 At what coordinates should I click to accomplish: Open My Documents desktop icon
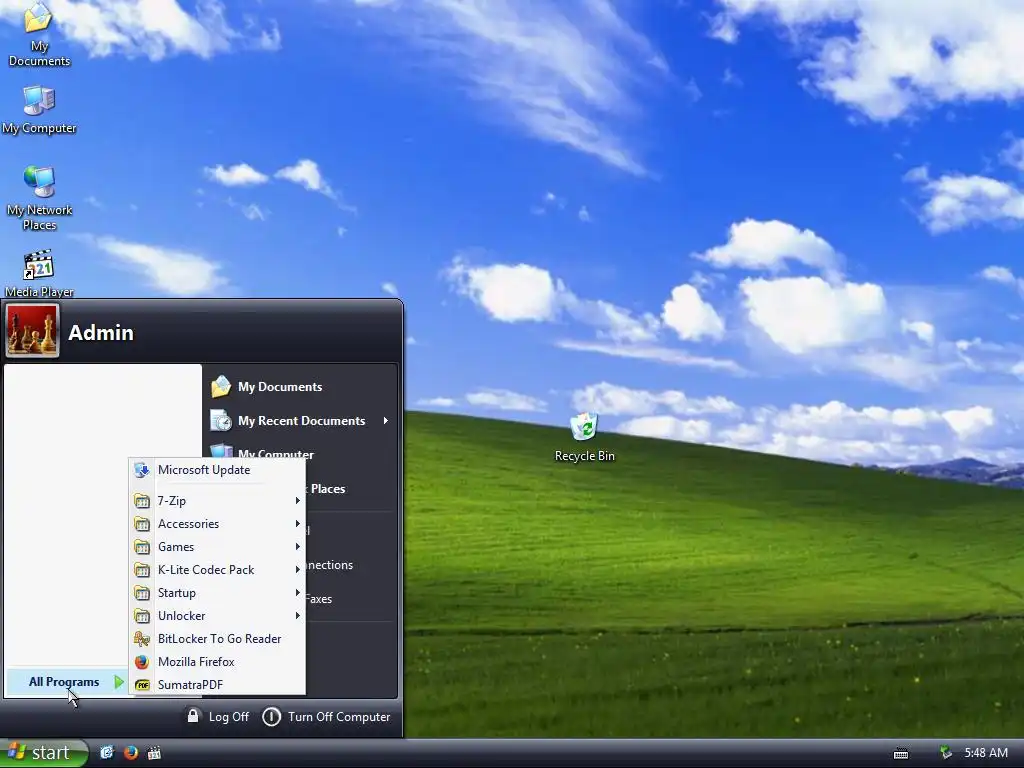[39, 35]
